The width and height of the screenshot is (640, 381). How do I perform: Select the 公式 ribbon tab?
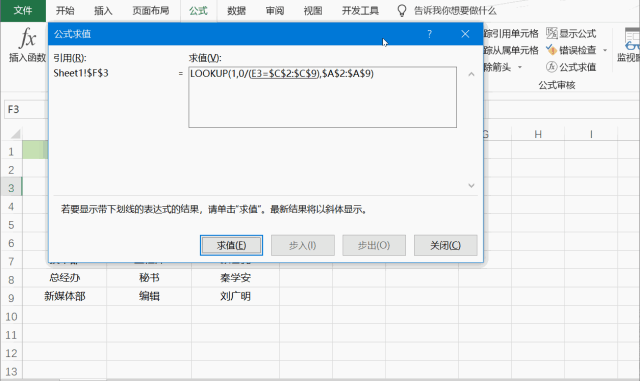click(x=198, y=10)
